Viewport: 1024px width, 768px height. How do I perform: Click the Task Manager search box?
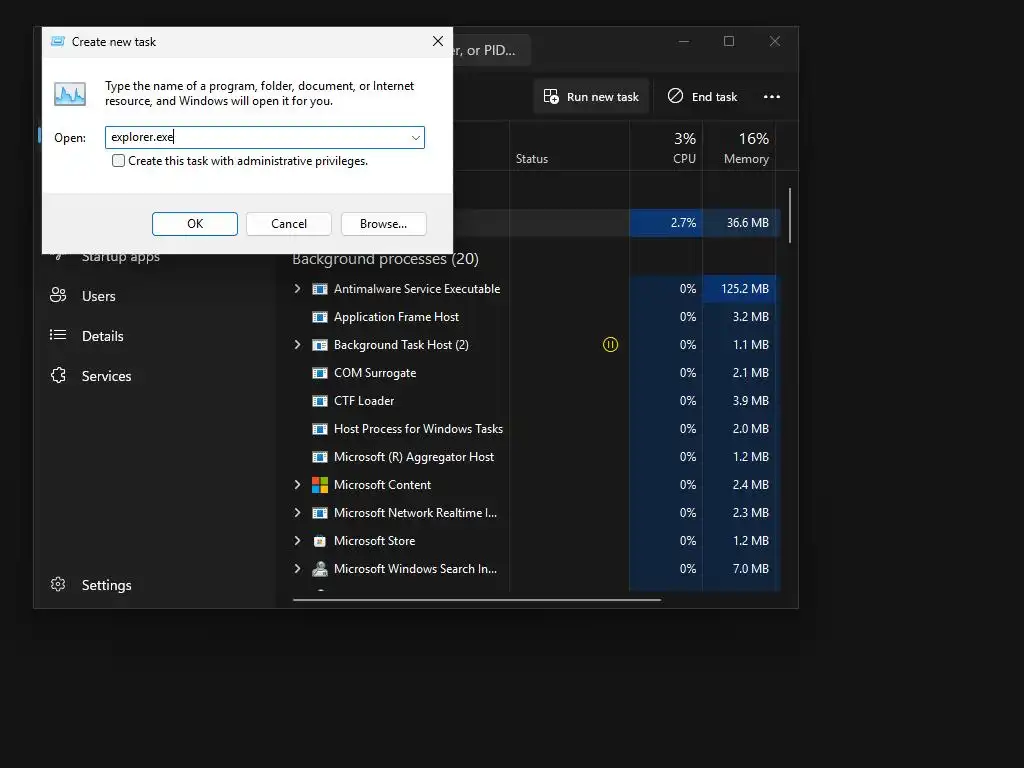tap(491, 50)
